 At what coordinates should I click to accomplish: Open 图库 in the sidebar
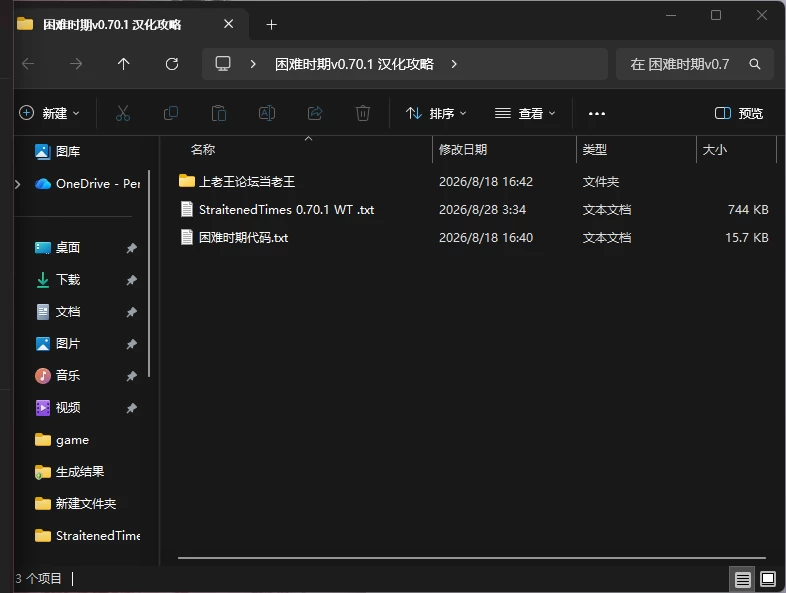click(x=58, y=151)
